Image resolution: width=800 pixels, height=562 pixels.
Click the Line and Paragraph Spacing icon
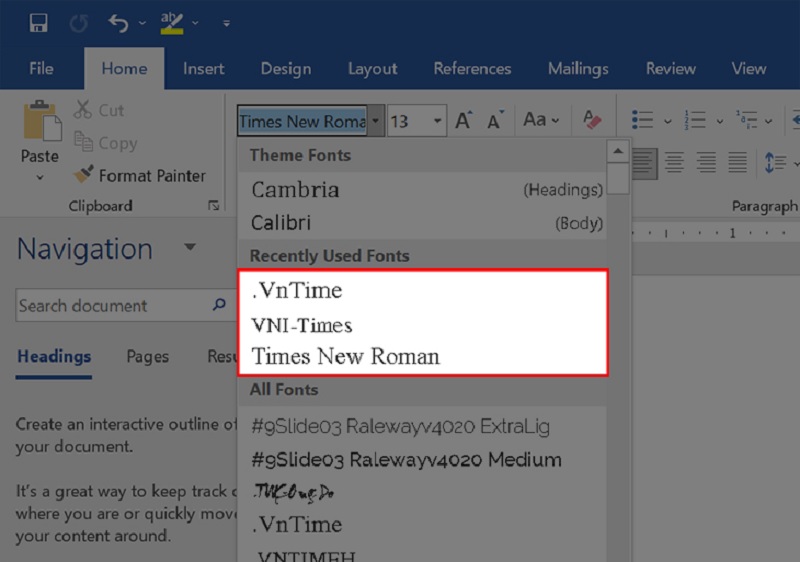775,163
